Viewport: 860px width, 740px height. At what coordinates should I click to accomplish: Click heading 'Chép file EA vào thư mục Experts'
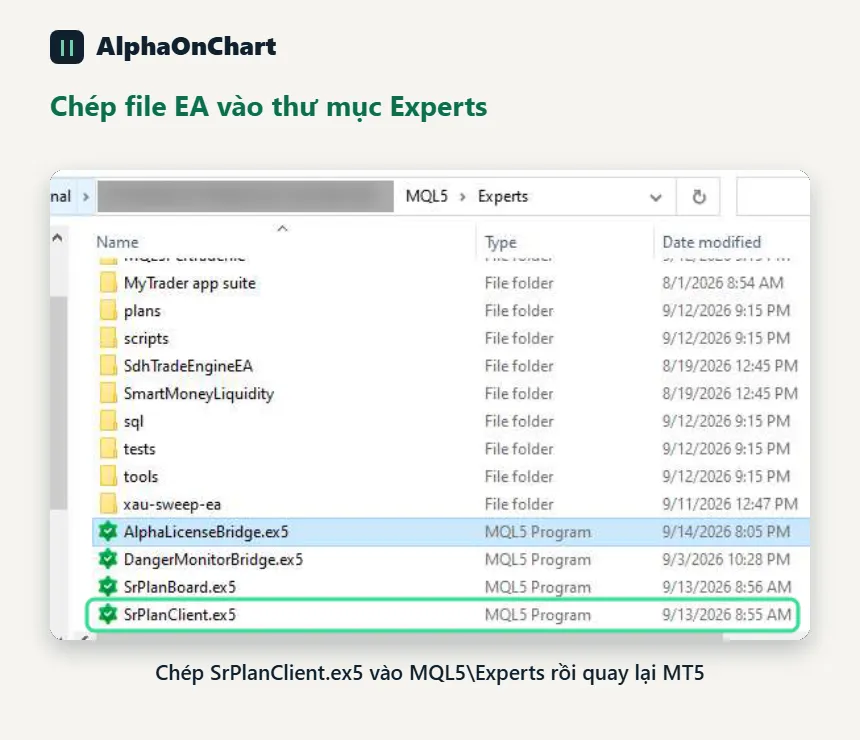point(269,106)
